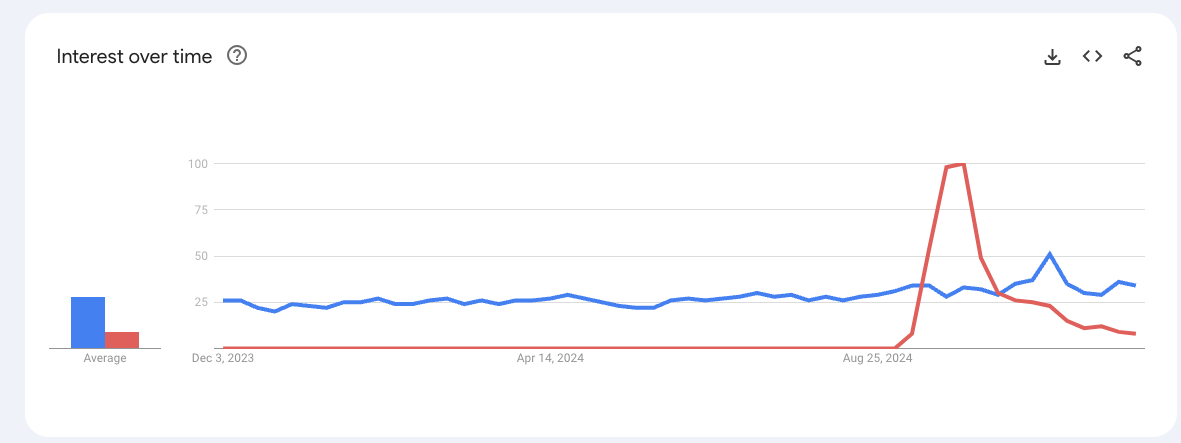Click the 50 y-axis label
The width and height of the screenshot is (1181, 443).
(201, 256)
